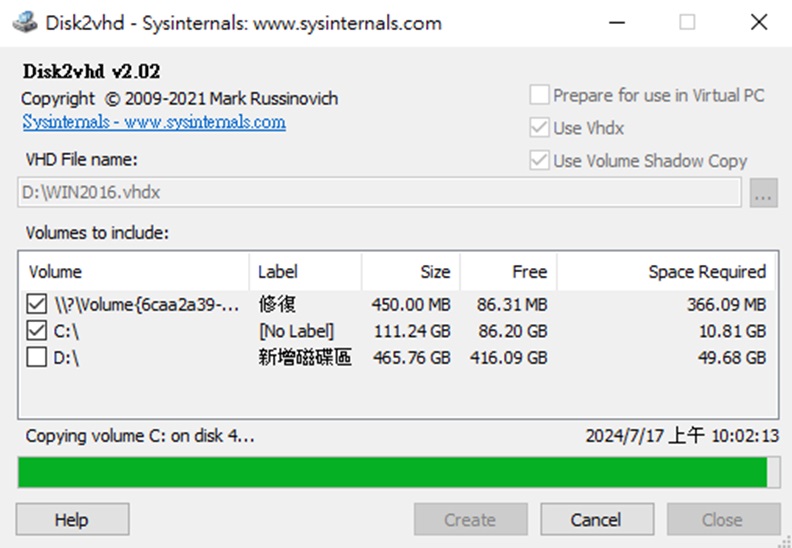The width and height of the screenshot is (792, 548).
Task: Click the Create button
Action: pyautogui.click(x=470, y=519)
